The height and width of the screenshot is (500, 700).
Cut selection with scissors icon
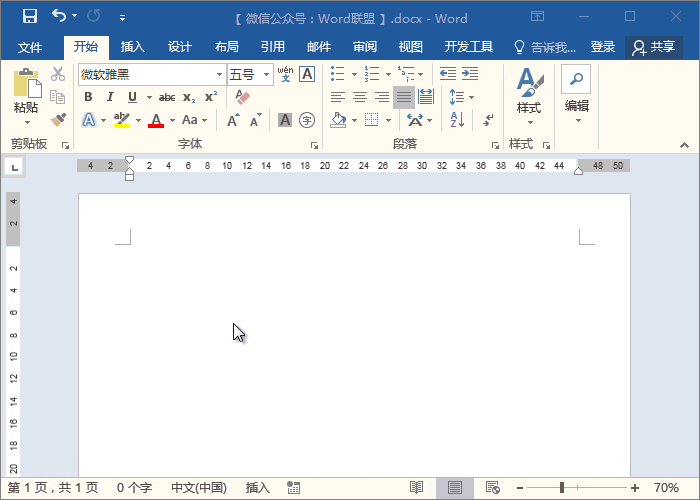coord(58,74)
